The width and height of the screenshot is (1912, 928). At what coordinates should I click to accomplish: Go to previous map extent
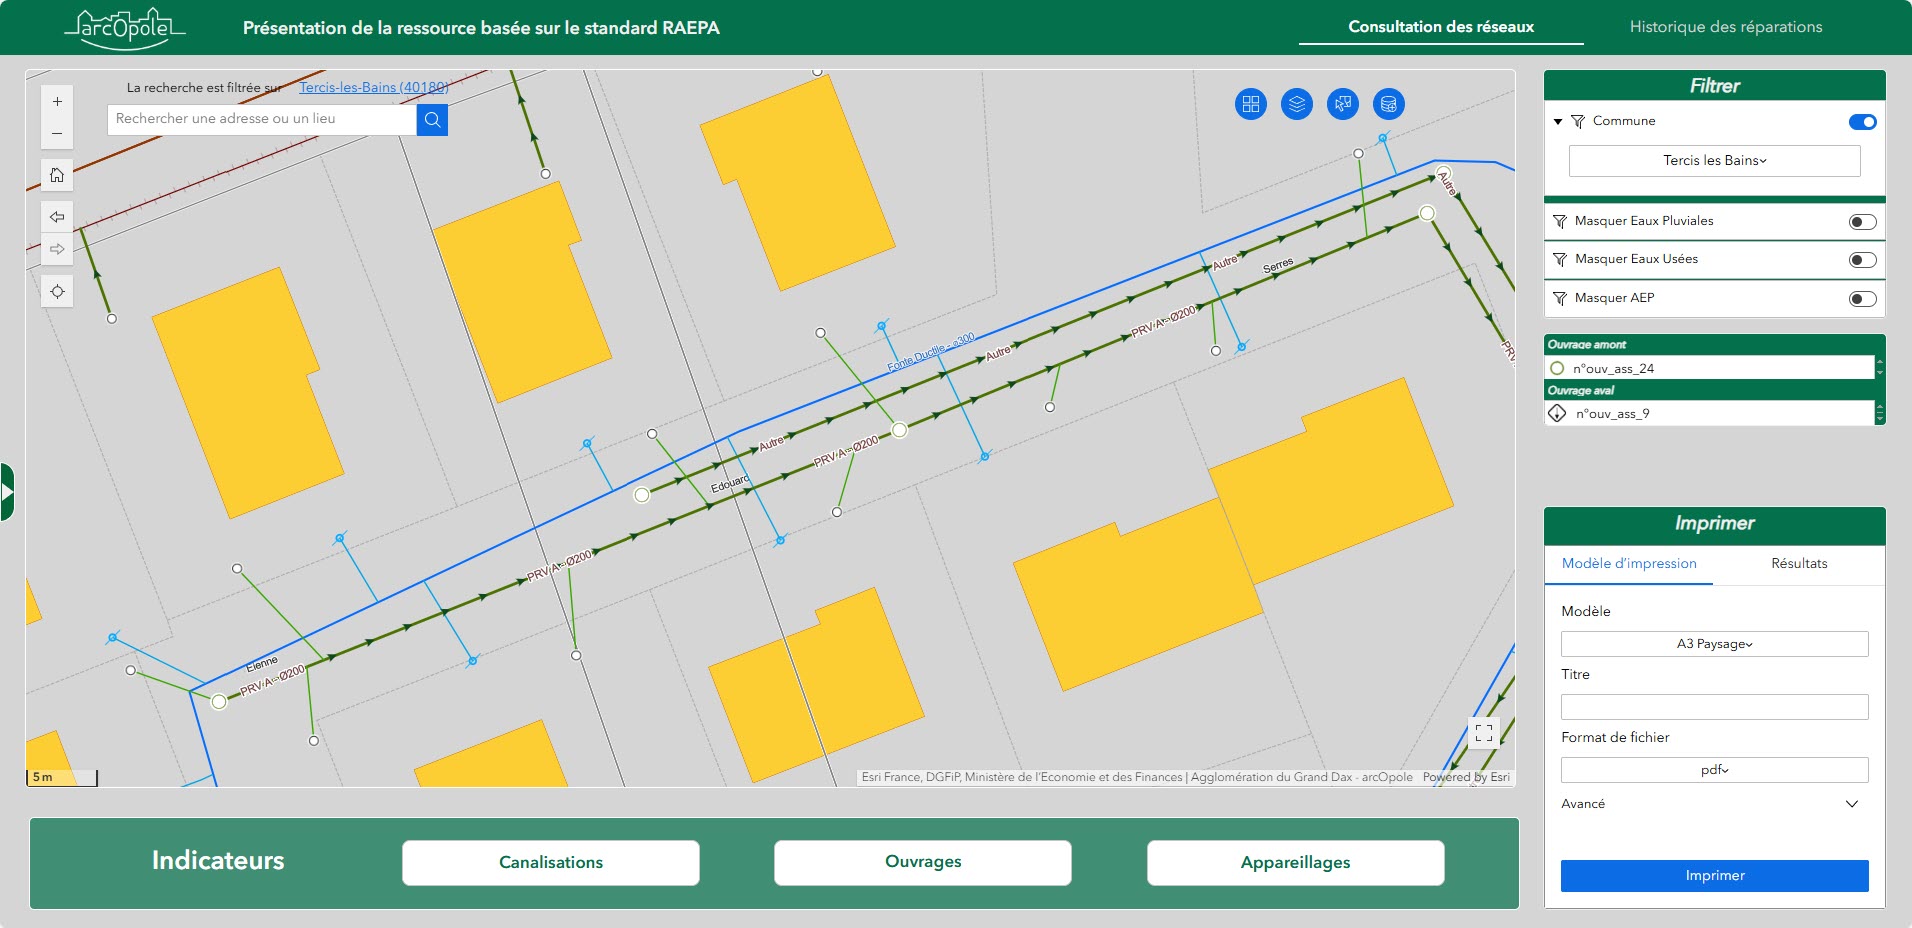coord(57,217)
